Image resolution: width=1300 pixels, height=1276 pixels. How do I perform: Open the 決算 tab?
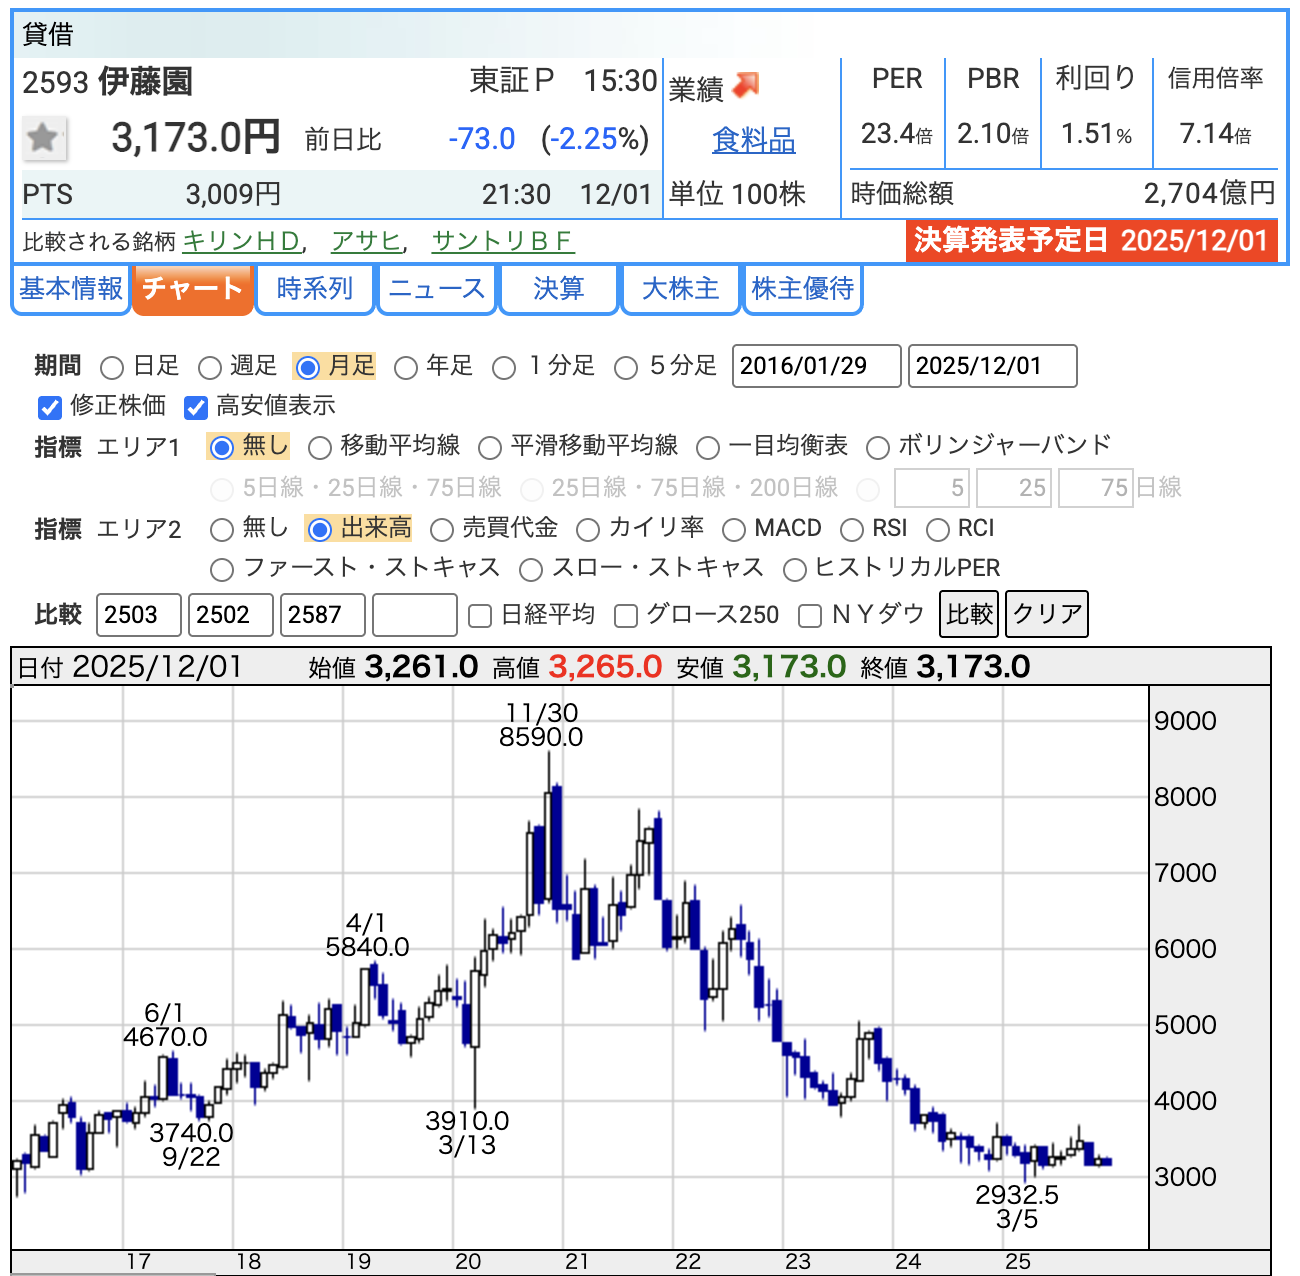[x=558, y=289]
